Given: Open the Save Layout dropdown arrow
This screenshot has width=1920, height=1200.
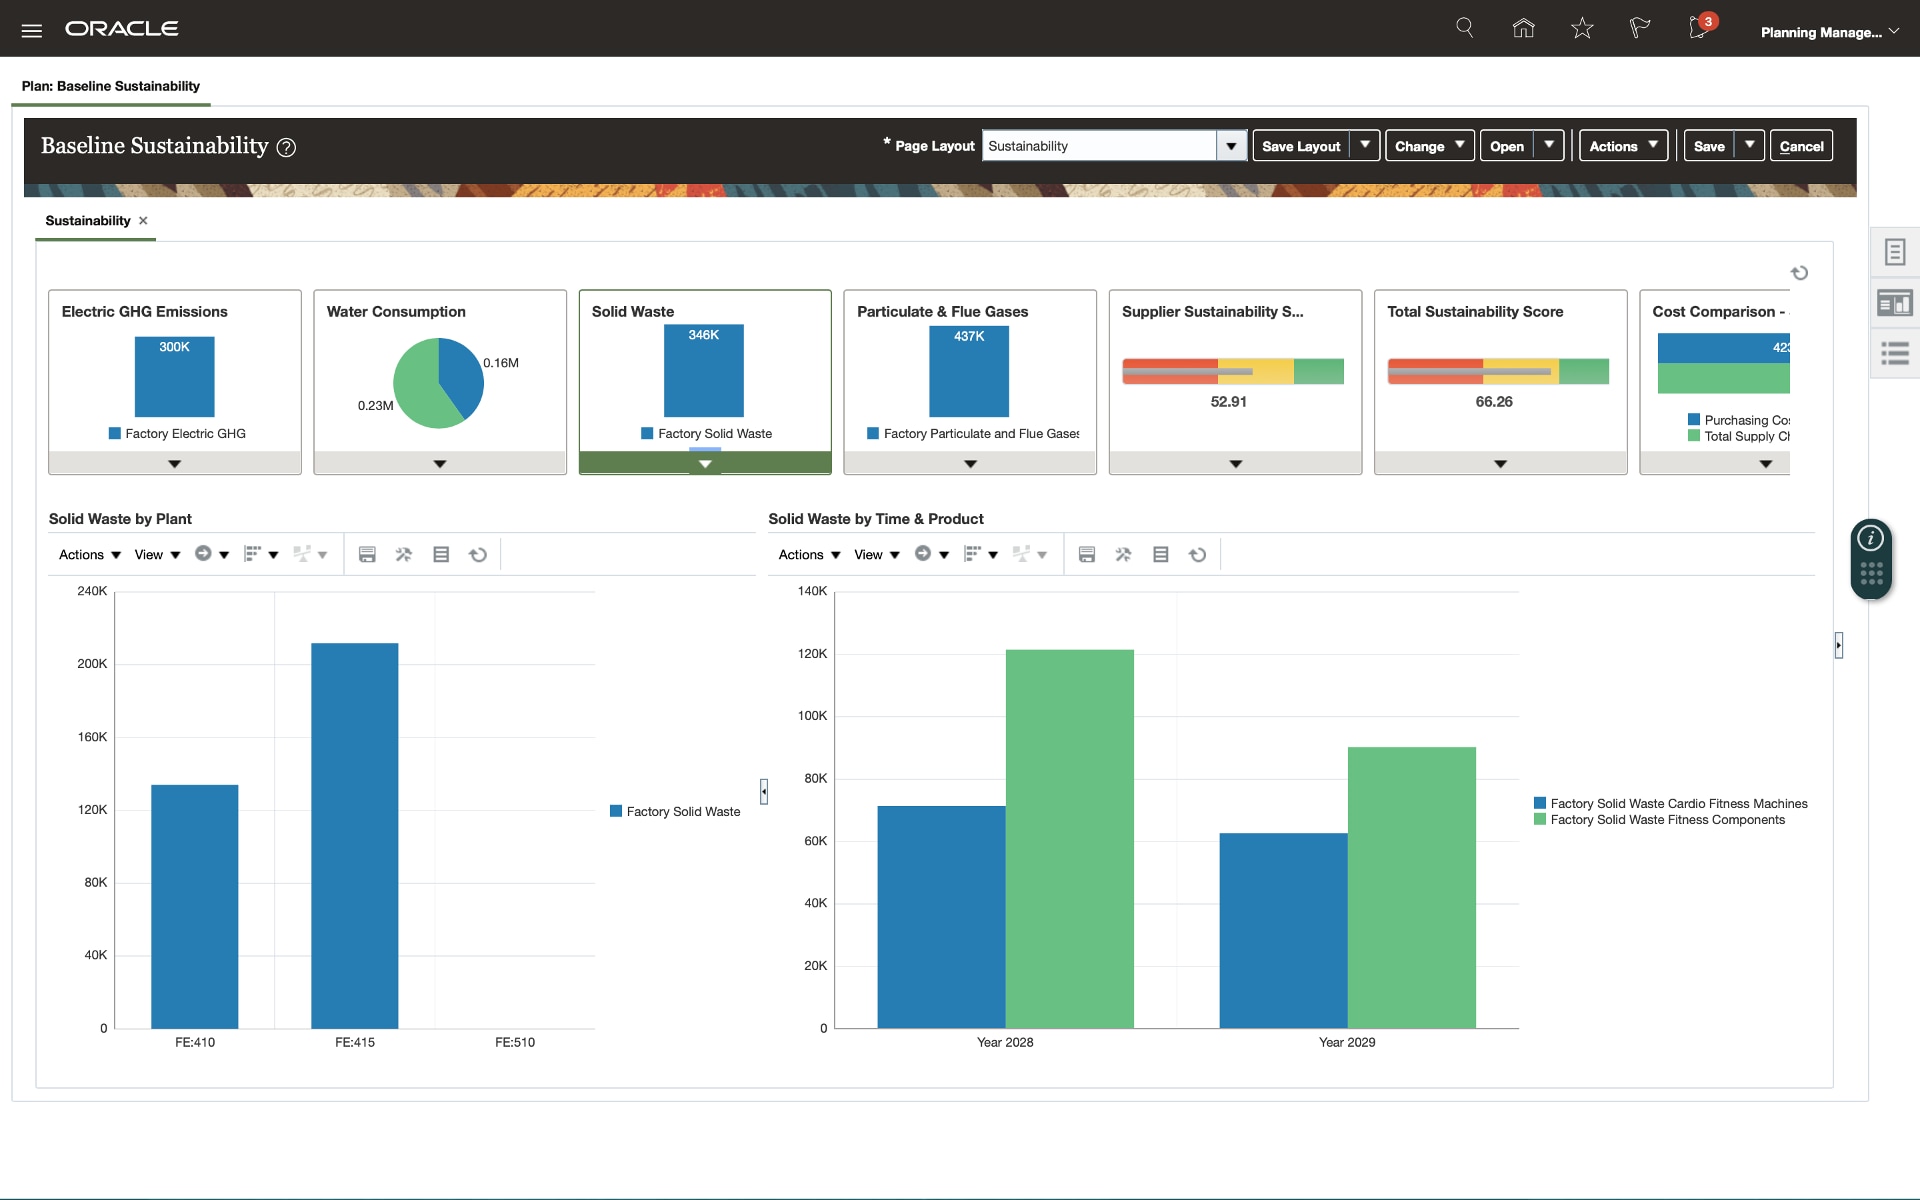Looking at the screenshot, I should click(x=1365, y=145).
